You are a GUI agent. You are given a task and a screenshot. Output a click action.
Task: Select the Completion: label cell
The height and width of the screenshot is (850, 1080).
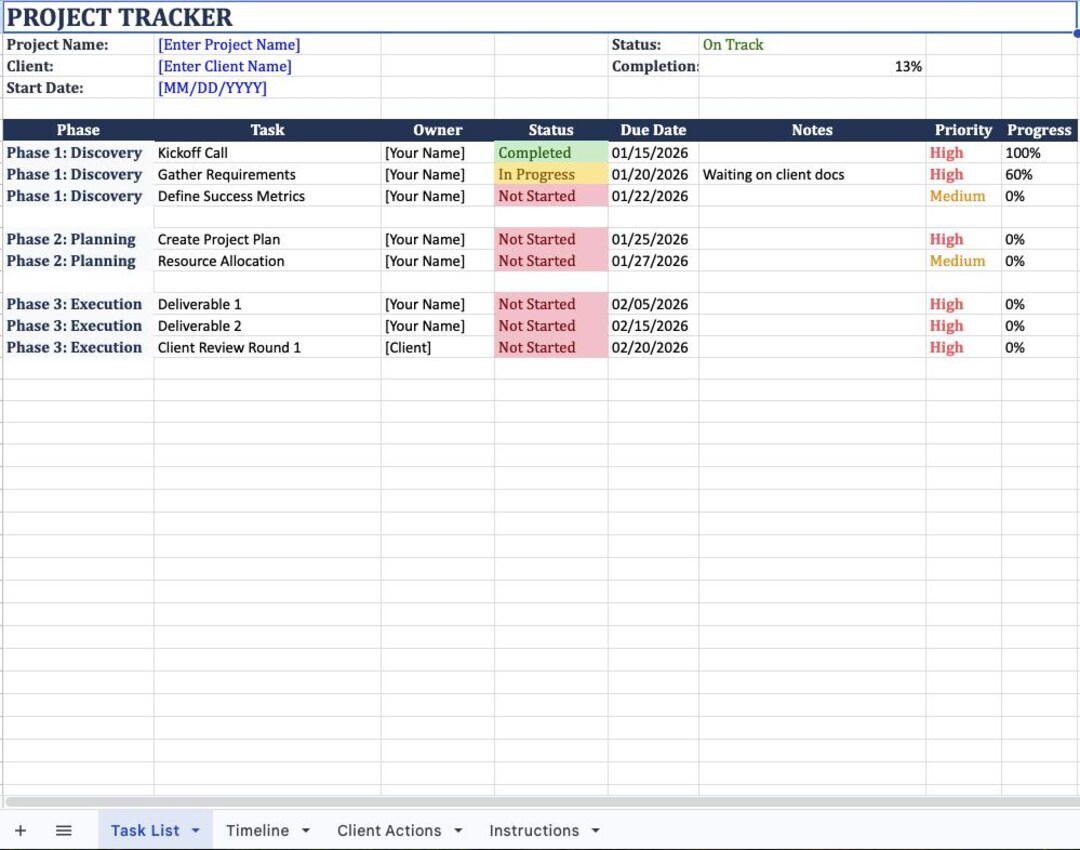coord(654,66)
